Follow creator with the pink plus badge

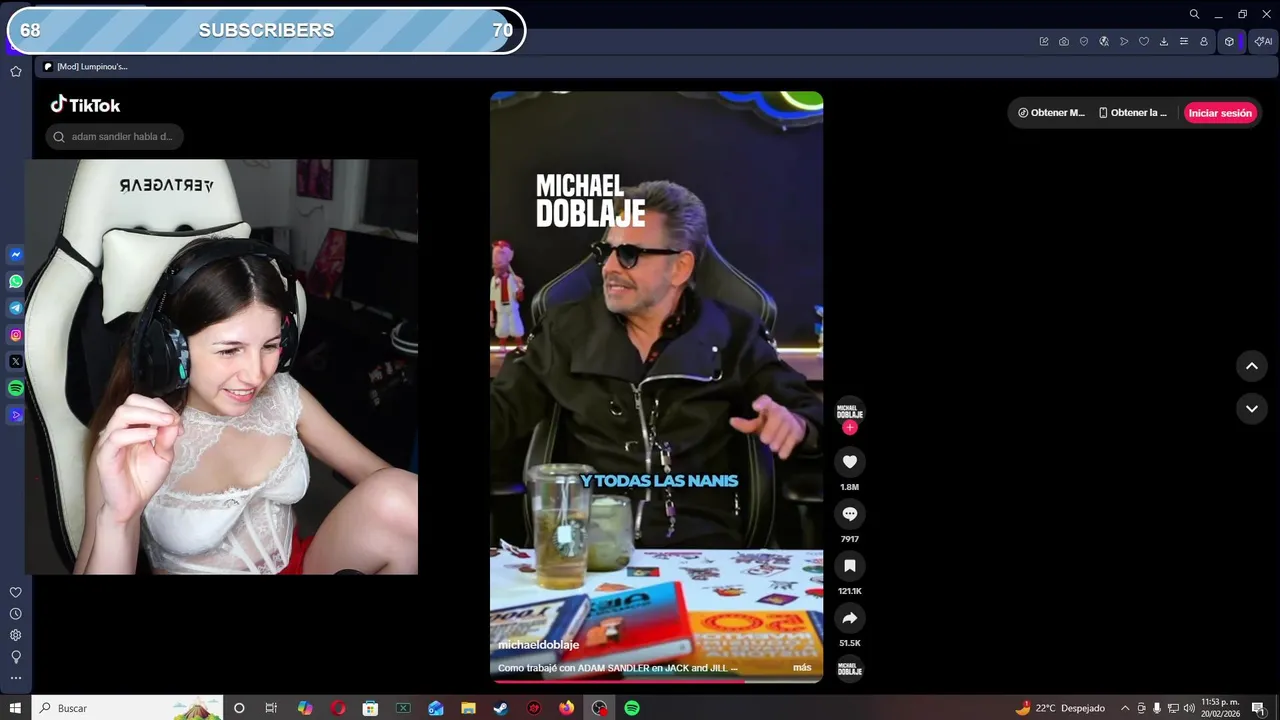tap(850, 427)
